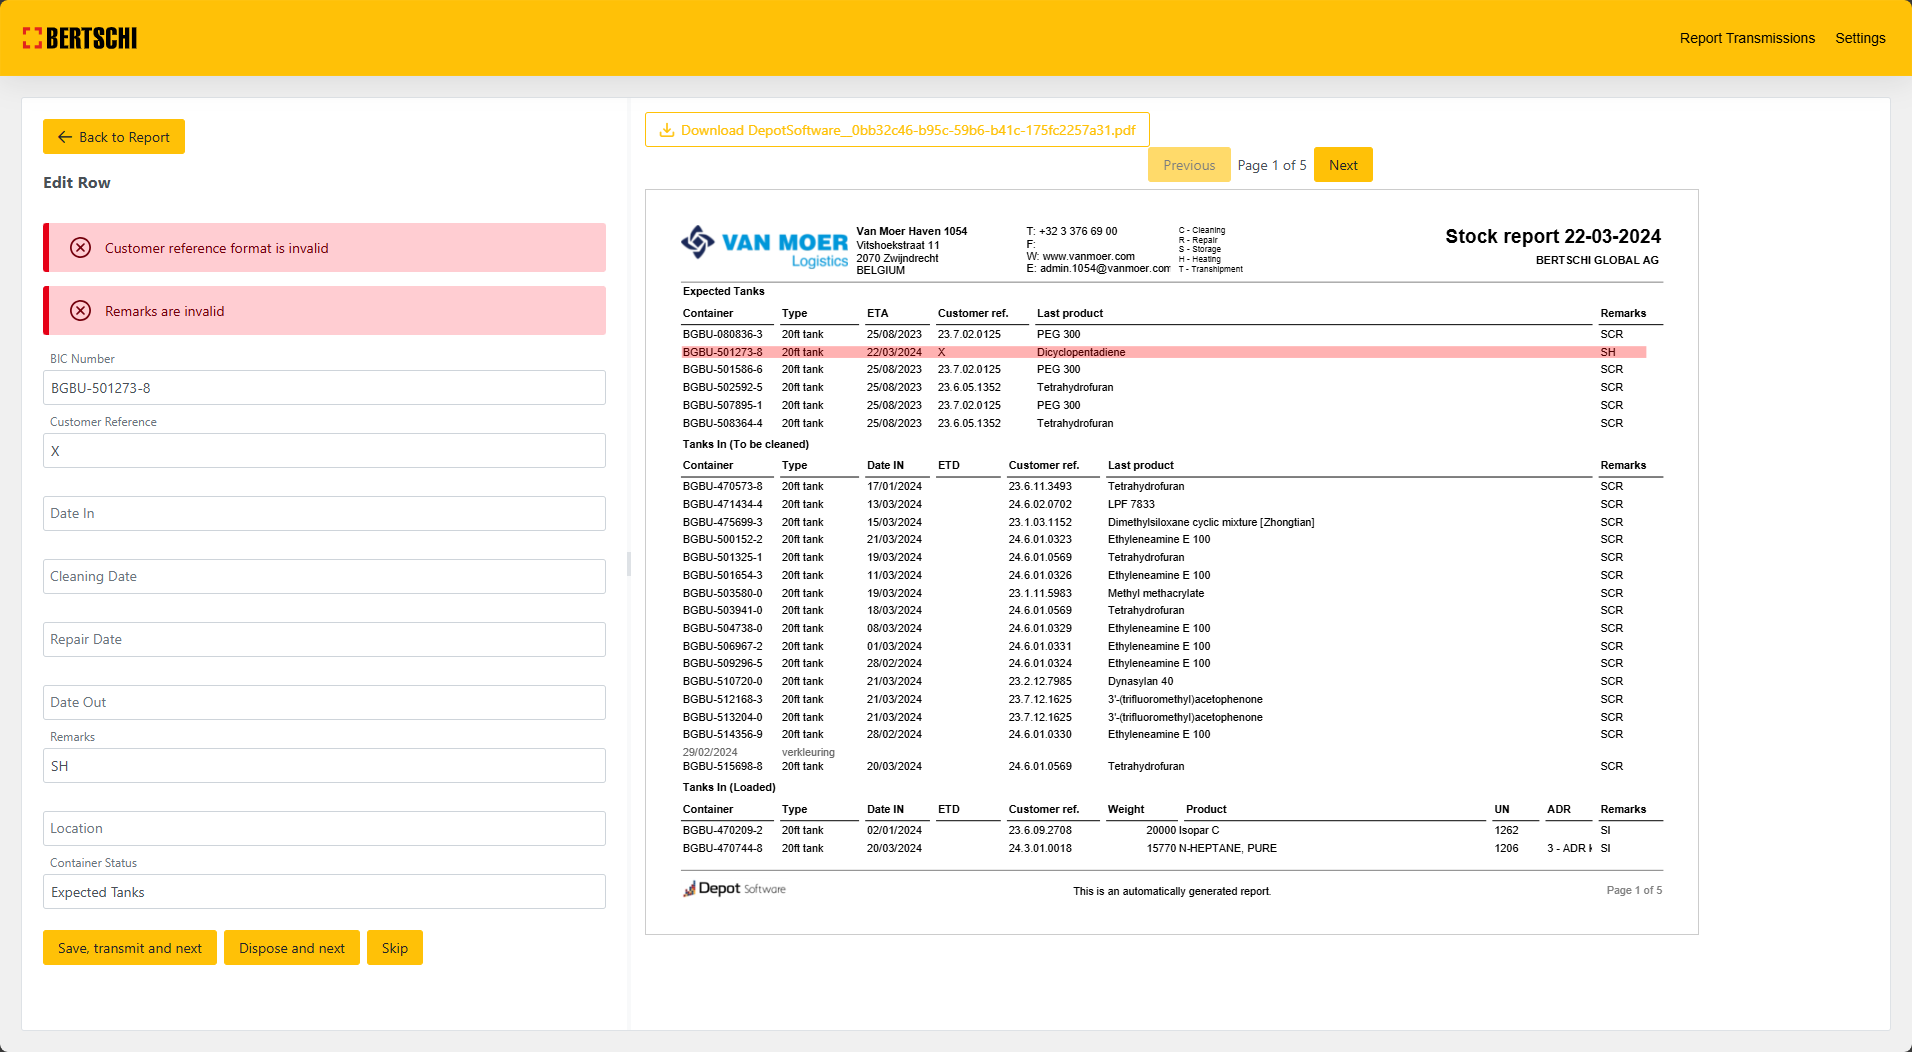Open Settings

(x=1860, y=38)
